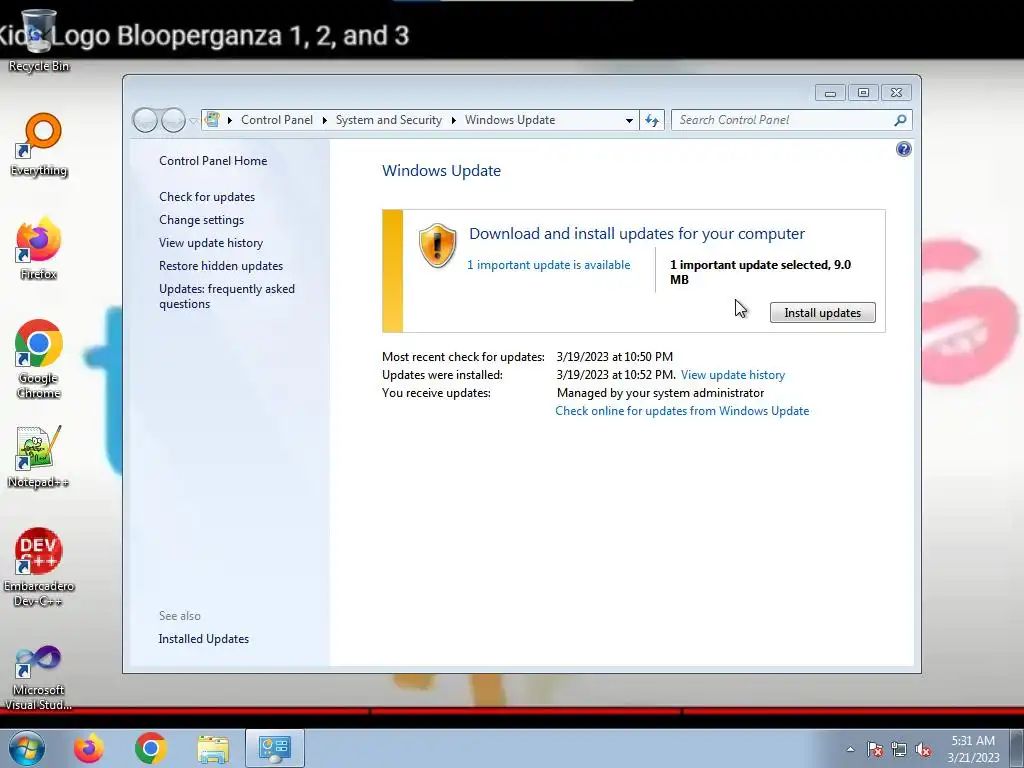Click the Windows Start orb

[x=27, y=748]
